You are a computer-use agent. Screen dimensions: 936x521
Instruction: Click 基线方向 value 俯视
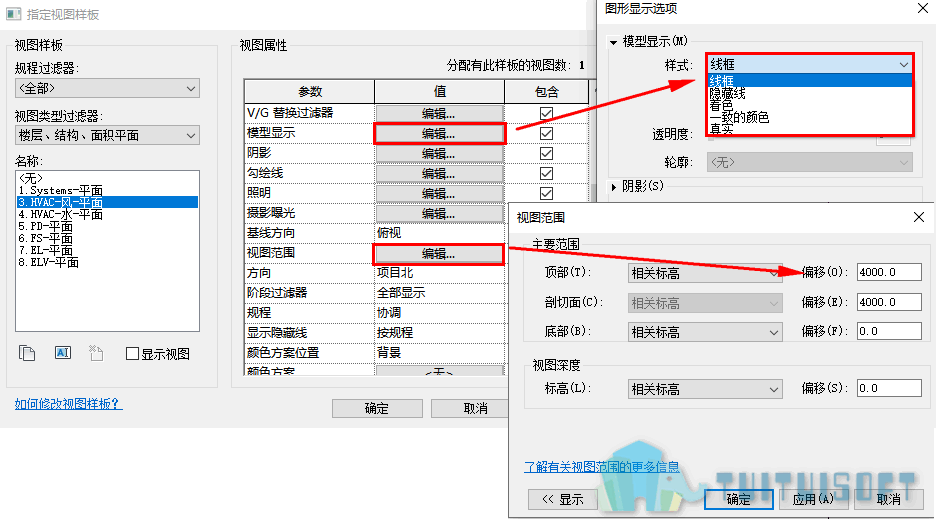(389, 233)
